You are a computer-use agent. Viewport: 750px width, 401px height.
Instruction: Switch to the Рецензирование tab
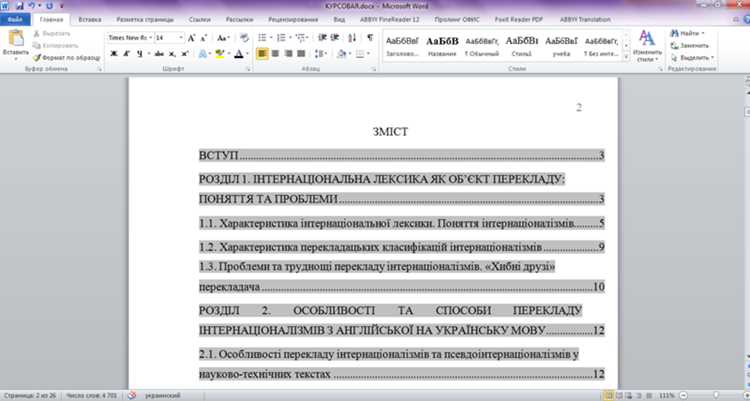293,20
